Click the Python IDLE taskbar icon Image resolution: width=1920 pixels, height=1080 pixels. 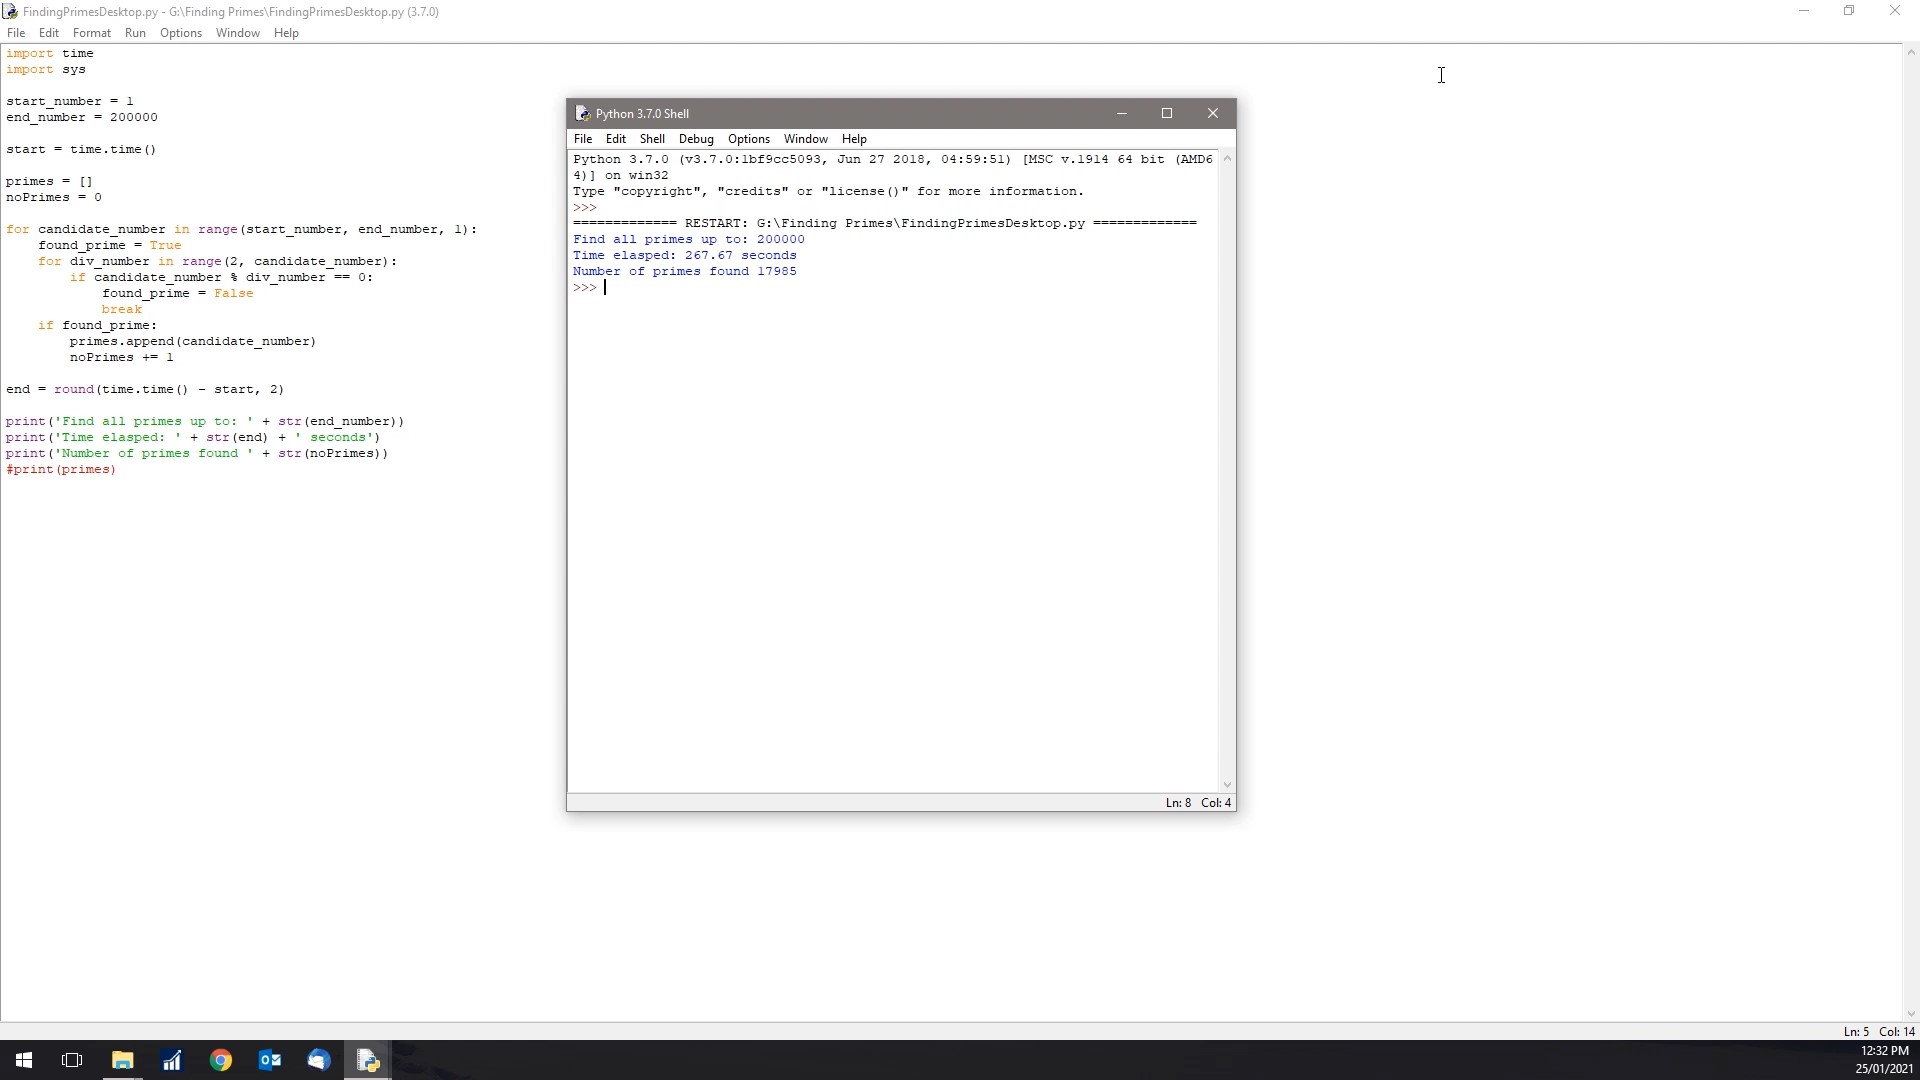pos(367,1060)
